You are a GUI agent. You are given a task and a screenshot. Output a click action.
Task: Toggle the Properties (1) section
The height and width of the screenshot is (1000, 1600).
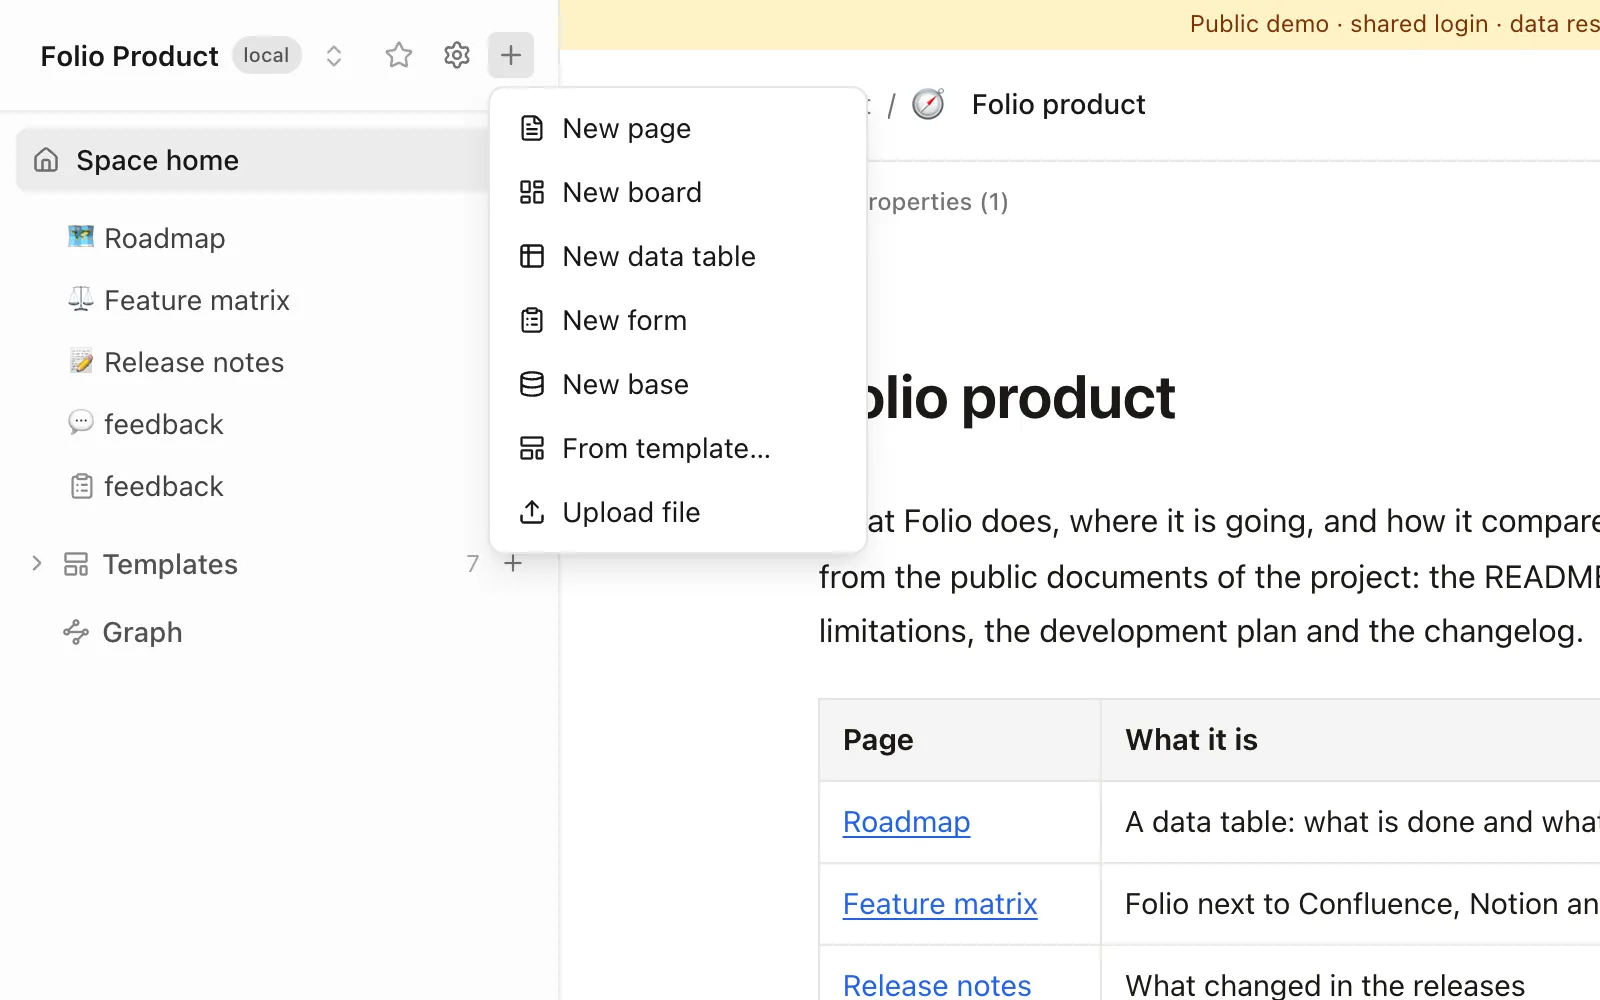click(937, 202)
